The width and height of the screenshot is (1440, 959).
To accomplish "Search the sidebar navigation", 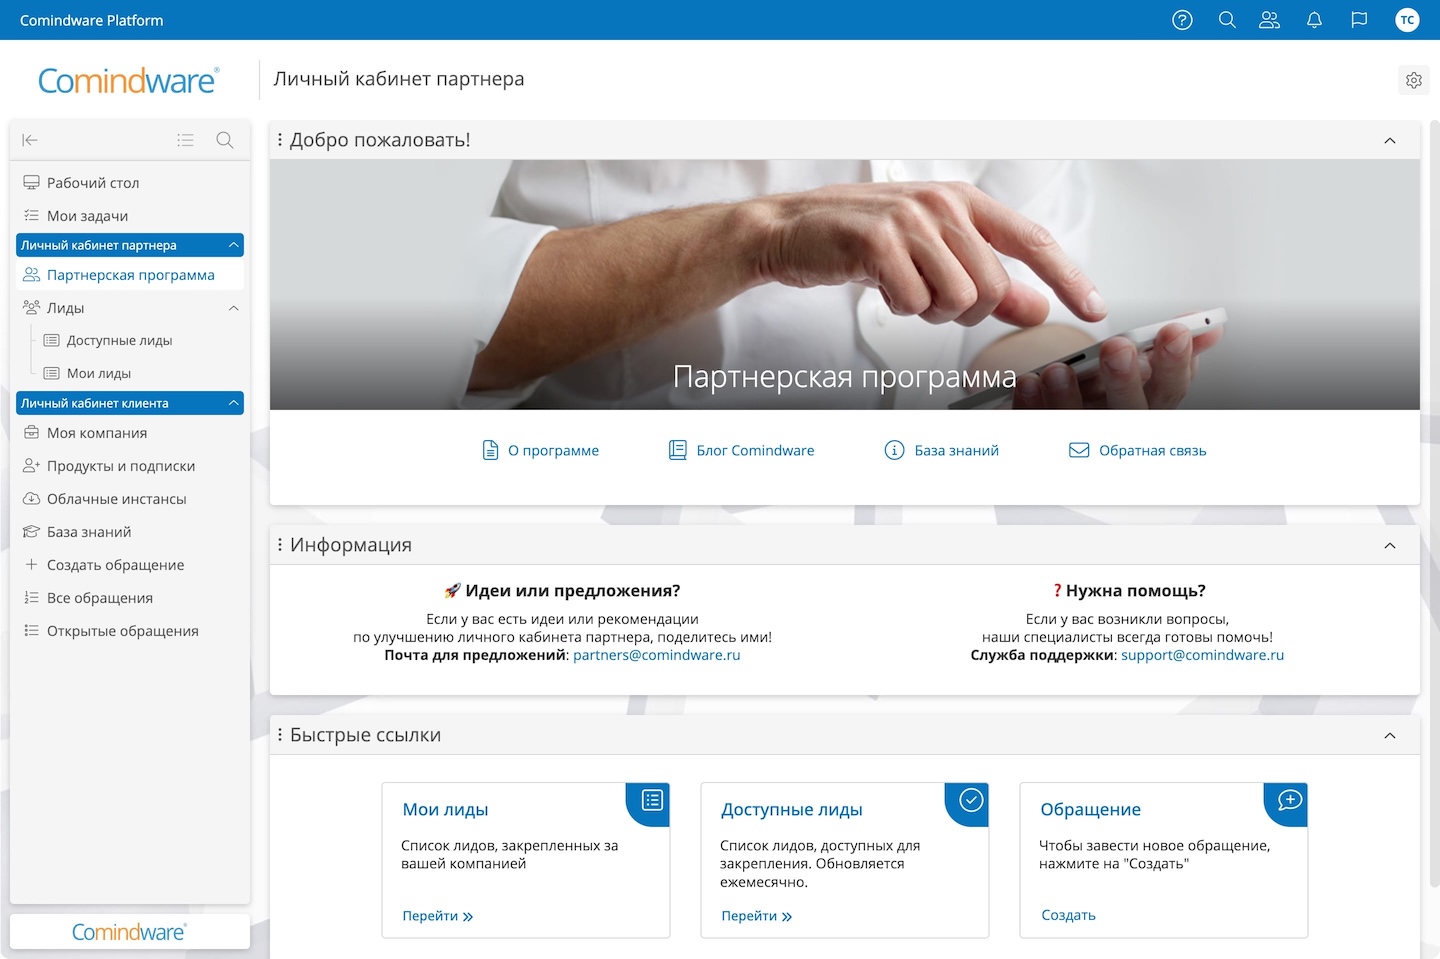I will tap(225, 140).
